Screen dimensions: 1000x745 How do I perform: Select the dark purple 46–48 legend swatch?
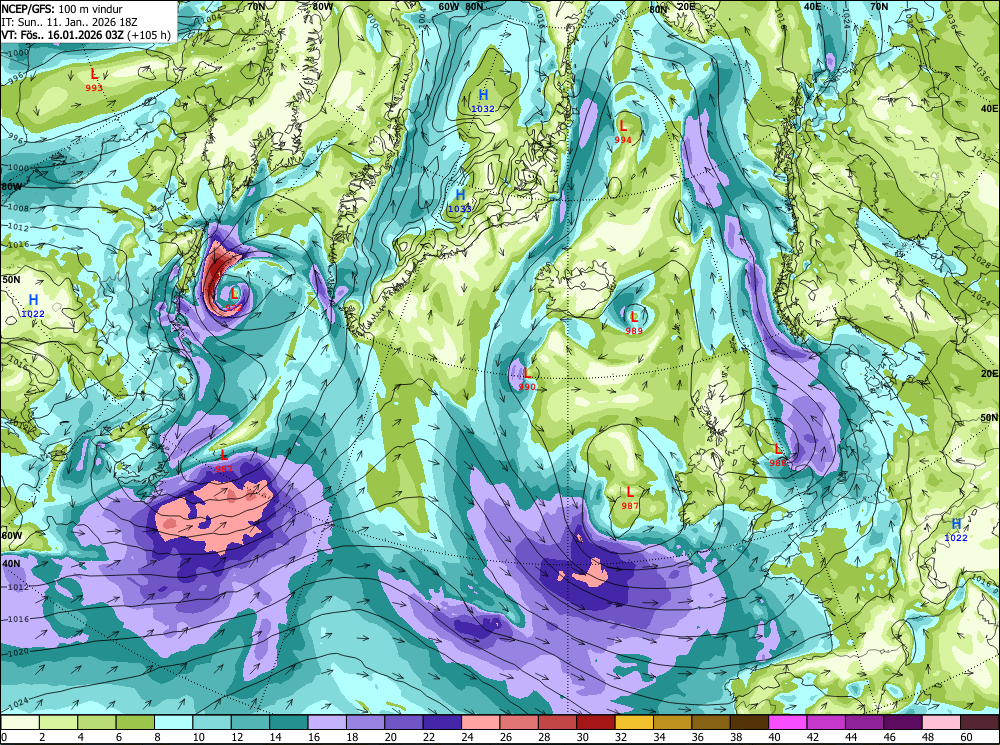tap(903, 722)
